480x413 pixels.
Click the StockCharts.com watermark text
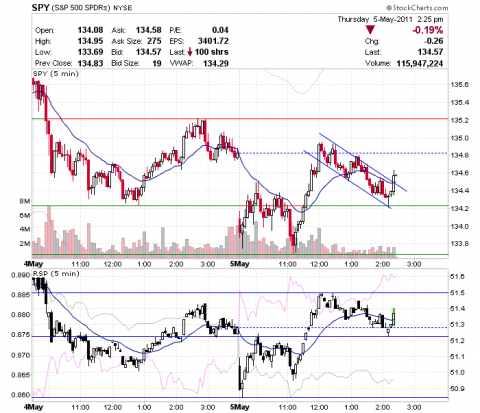click(417, 8)
